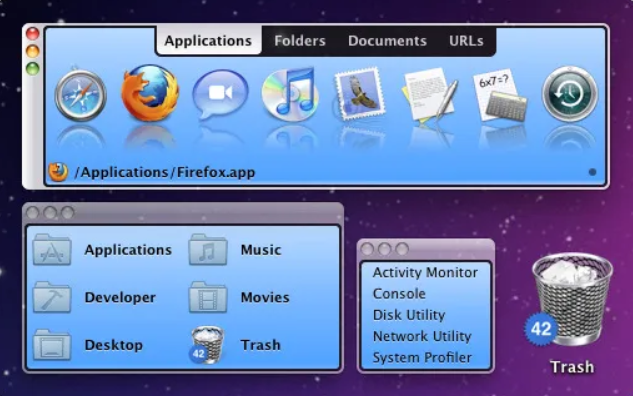Launch Time Machine clock icon

pyautogui.click(x=570, y=94)
